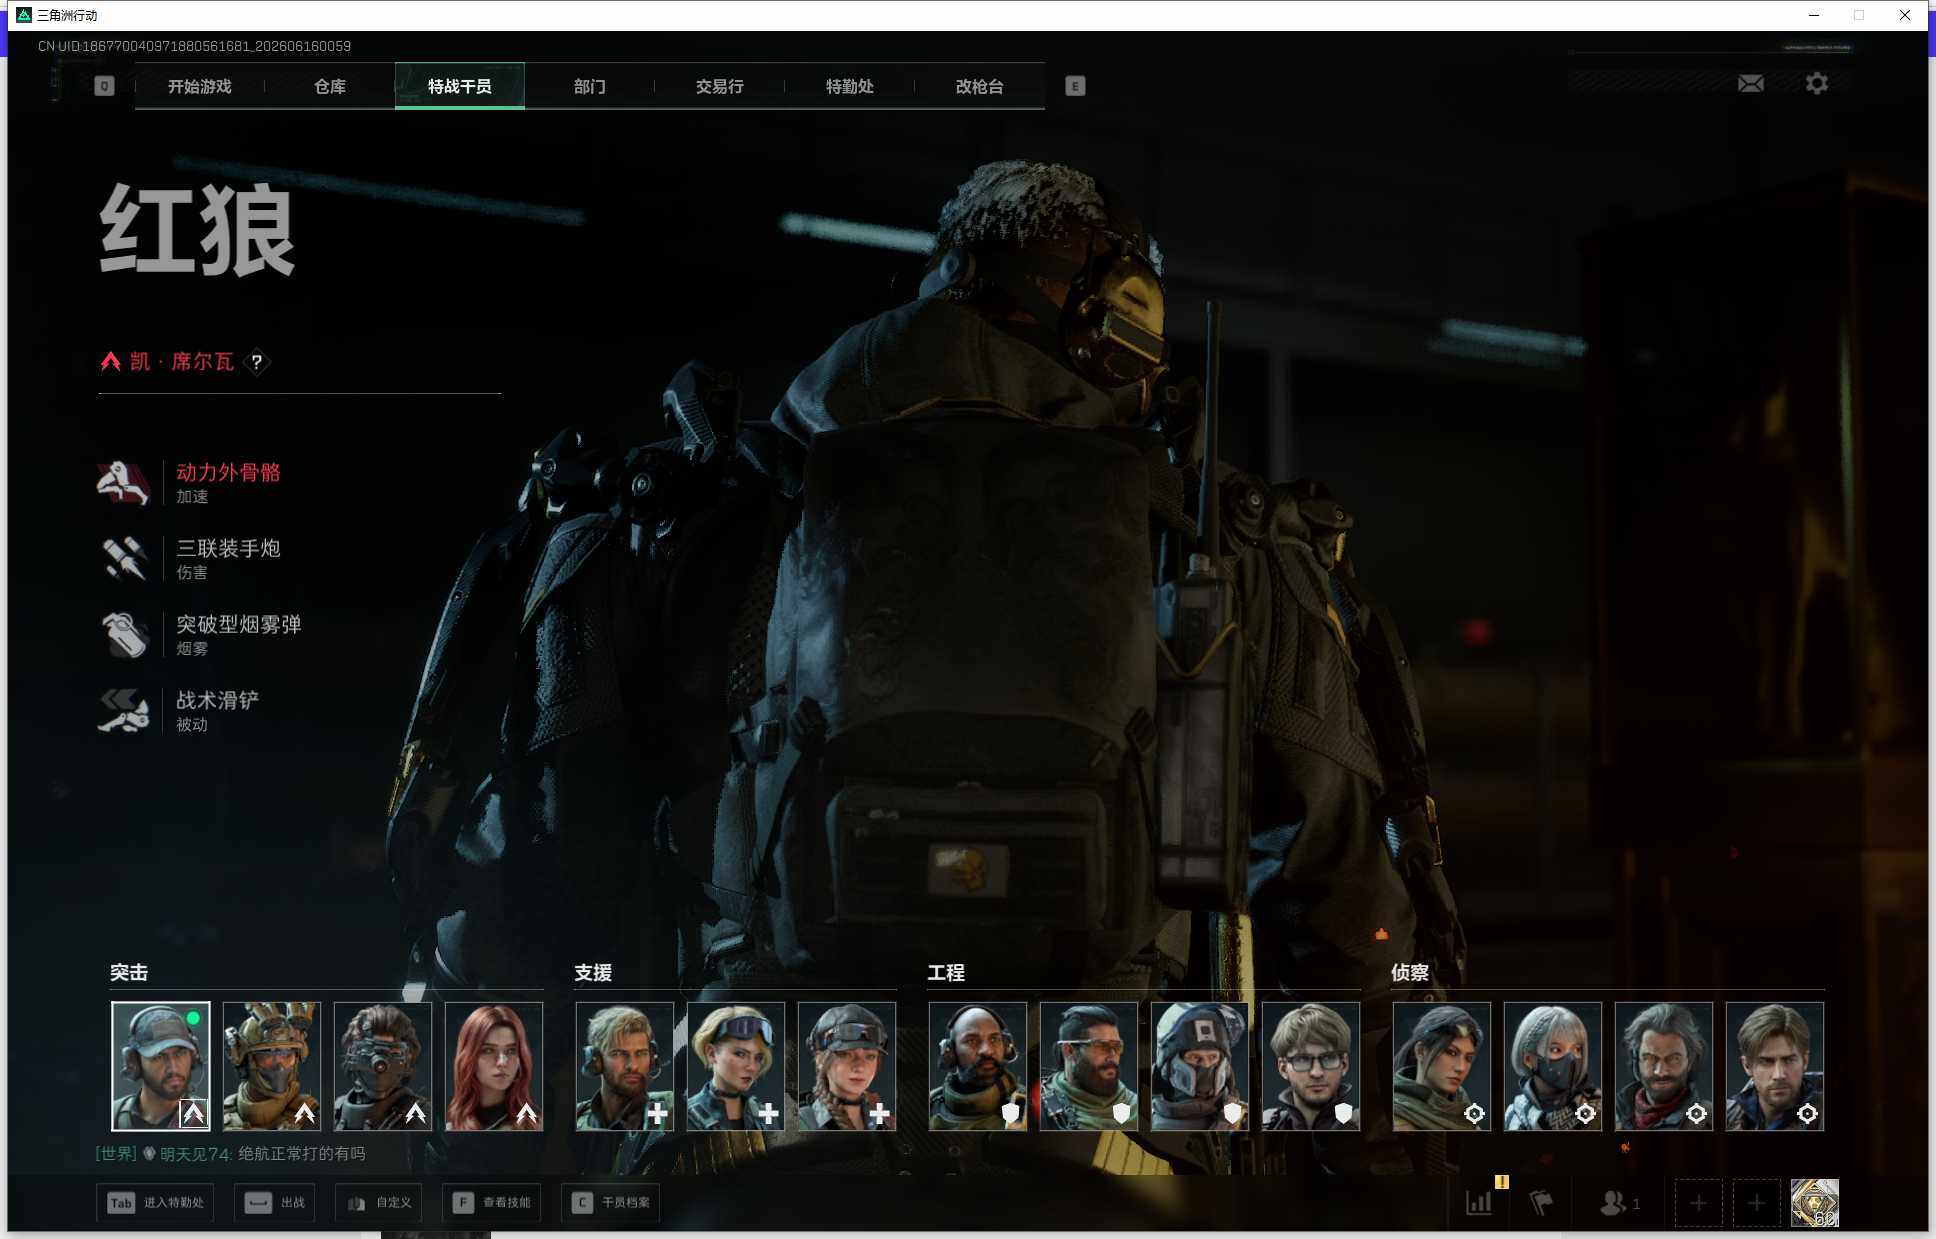Screen dimensions: 1936x1239
Task: Select the helmeted masked assault operator portrait
Action: pos(272,1067)
